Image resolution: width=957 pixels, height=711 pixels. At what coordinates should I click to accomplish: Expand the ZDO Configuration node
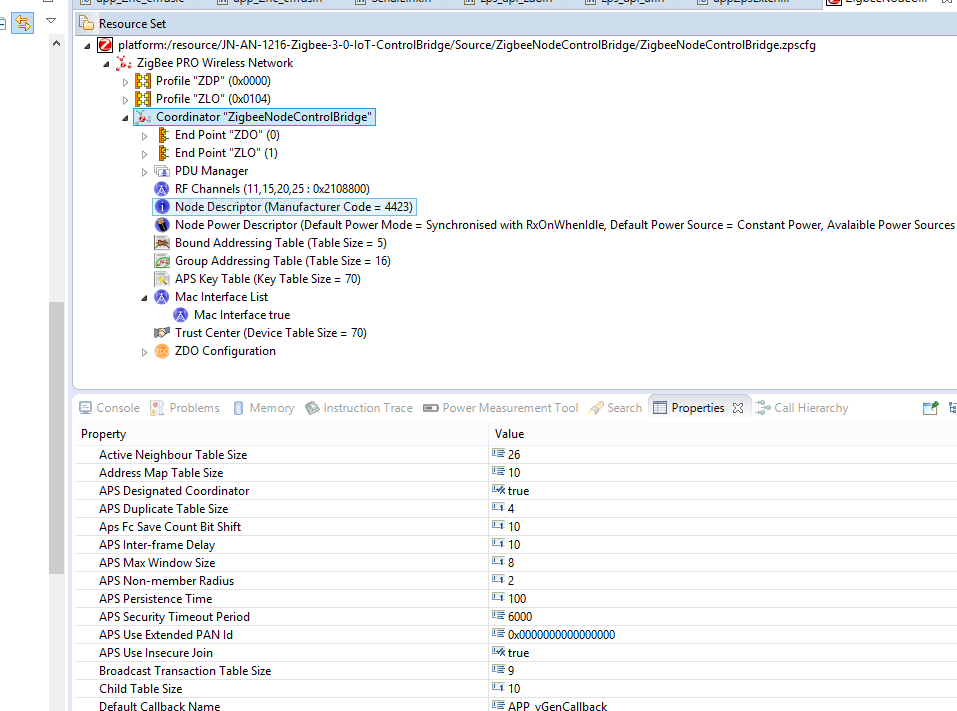[x=144, y=352]
